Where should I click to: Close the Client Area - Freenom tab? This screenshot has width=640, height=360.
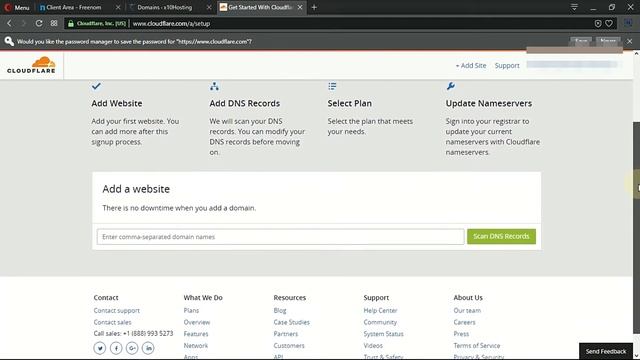[x=118, y=7]
